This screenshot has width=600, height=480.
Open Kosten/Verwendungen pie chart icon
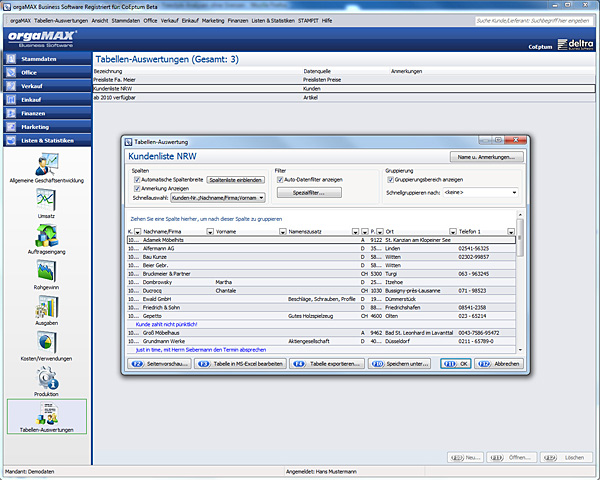click(46, 342)
